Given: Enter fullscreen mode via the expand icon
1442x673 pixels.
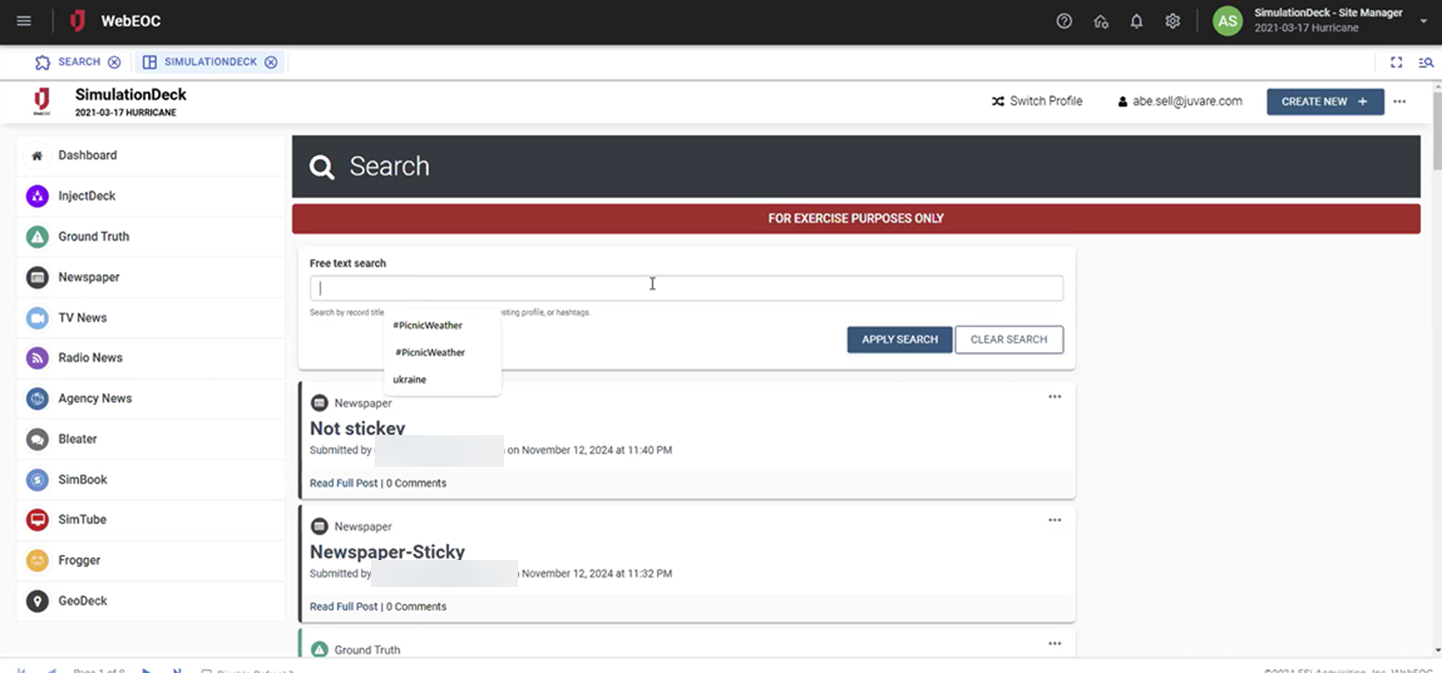Looking at the screenshot, I should [1397, 62].
